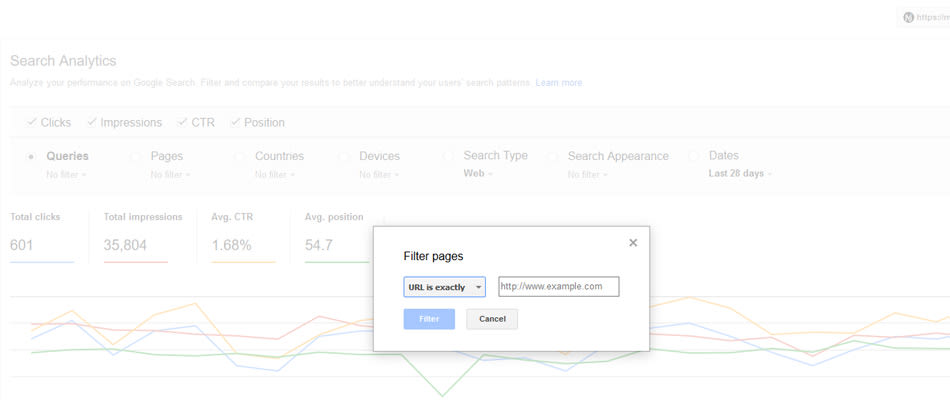The height and width of the screenshot is (400, 950).
Task: Click the Avg. position value 54.7
Action: tap(319, 245)
